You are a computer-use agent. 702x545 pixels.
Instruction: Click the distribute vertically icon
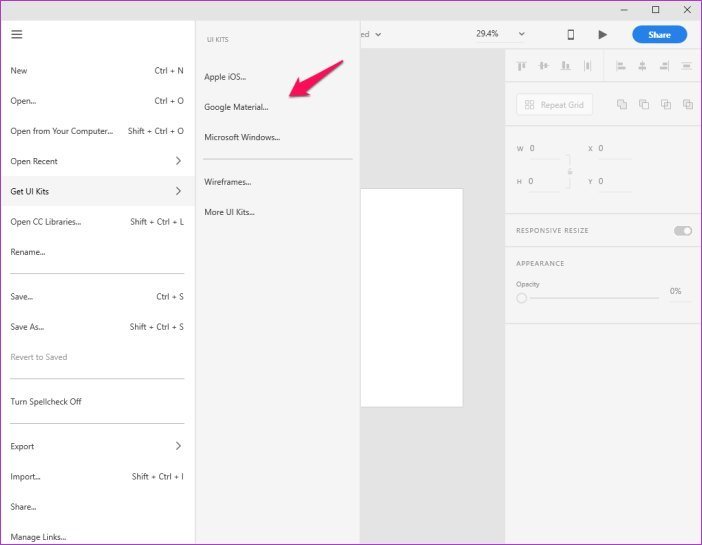[x=587, y=66]
